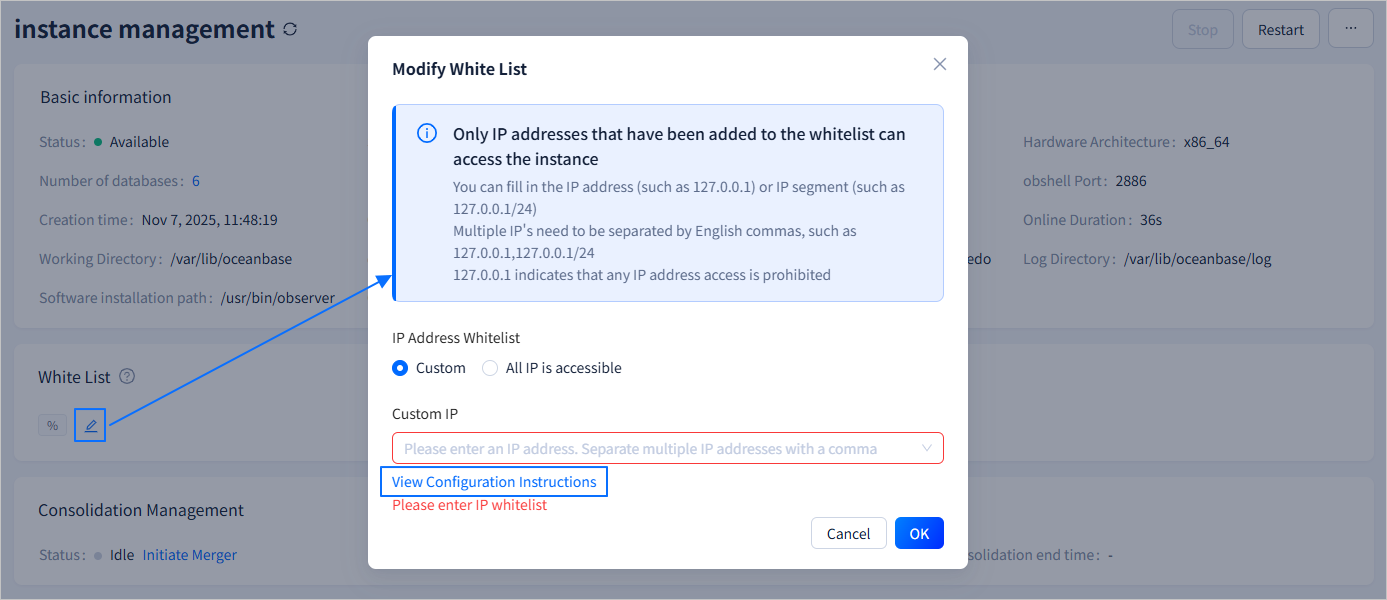Open the more actions ellipsis menu

[x=1350, y=29]
